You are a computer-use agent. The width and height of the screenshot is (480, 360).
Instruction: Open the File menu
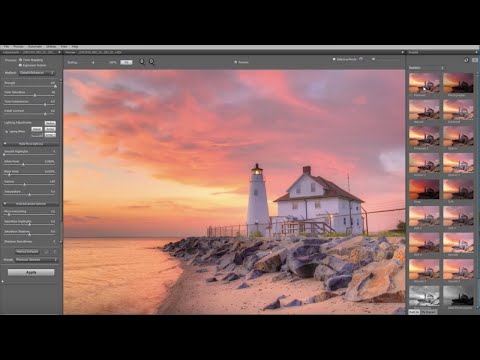tap(6, 47)
